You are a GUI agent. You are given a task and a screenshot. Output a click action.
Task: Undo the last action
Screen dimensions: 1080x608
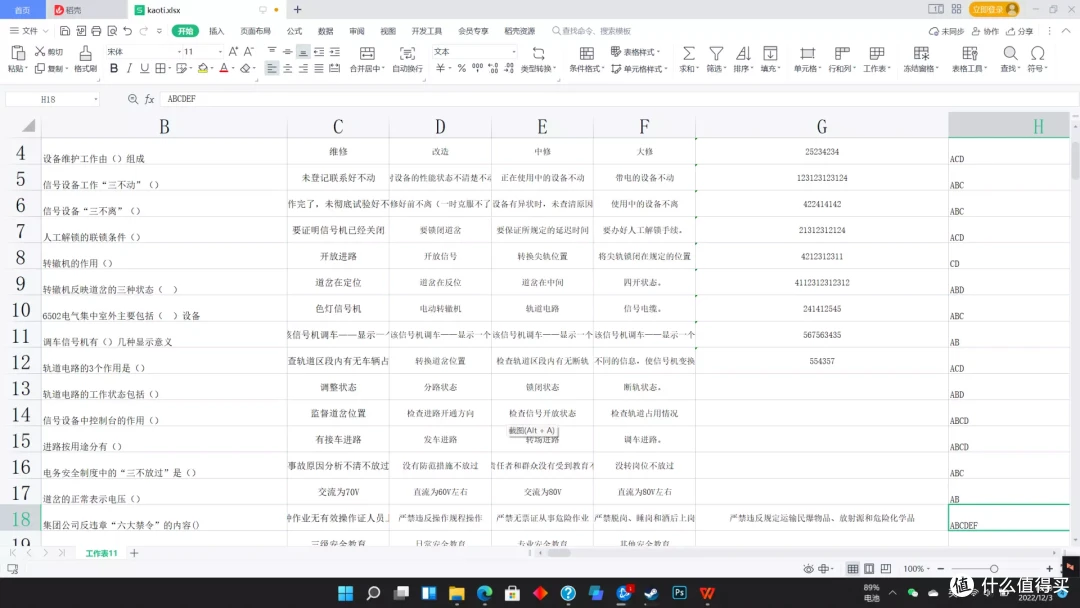[127, 31]
